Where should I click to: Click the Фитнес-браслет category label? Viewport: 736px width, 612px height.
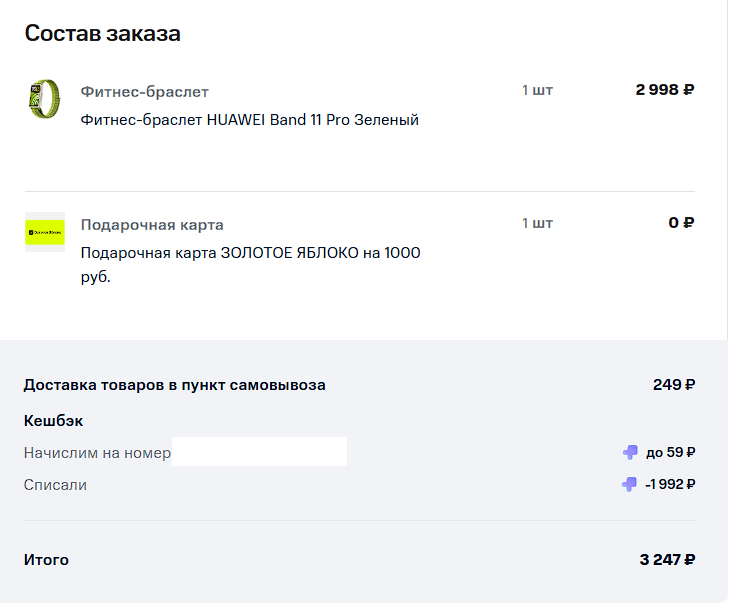[x=144, y=92]
